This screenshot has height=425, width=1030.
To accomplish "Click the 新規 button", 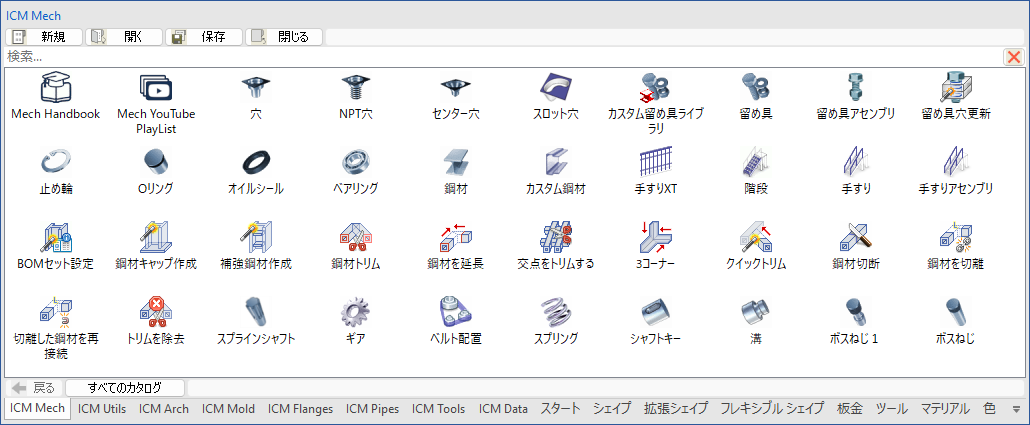I will pyautogui.click(x=44, y=37).
